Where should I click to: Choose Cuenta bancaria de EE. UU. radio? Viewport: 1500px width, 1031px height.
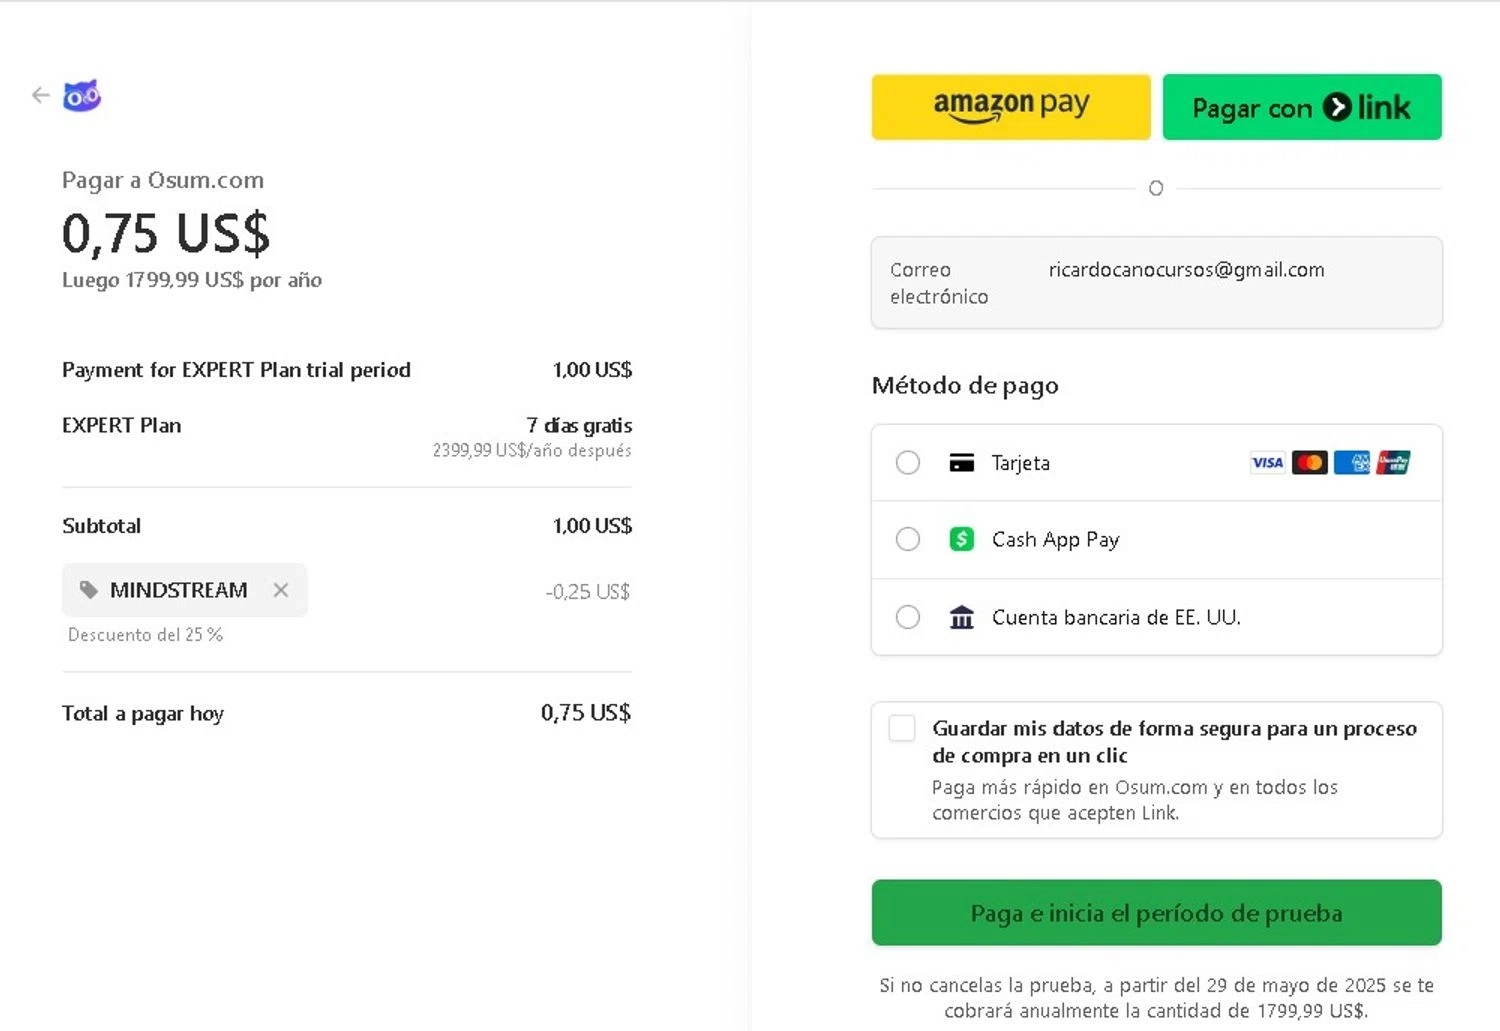pyautogui.click(x=908, y=618)
